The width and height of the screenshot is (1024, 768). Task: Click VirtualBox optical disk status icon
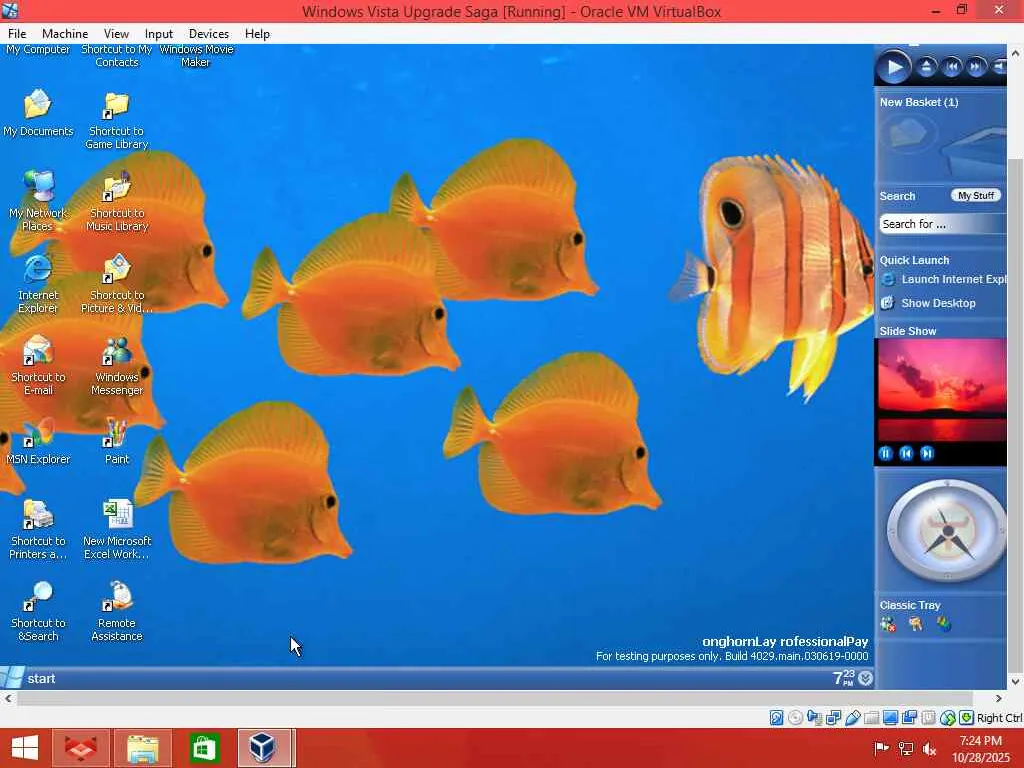click(795, 718)
